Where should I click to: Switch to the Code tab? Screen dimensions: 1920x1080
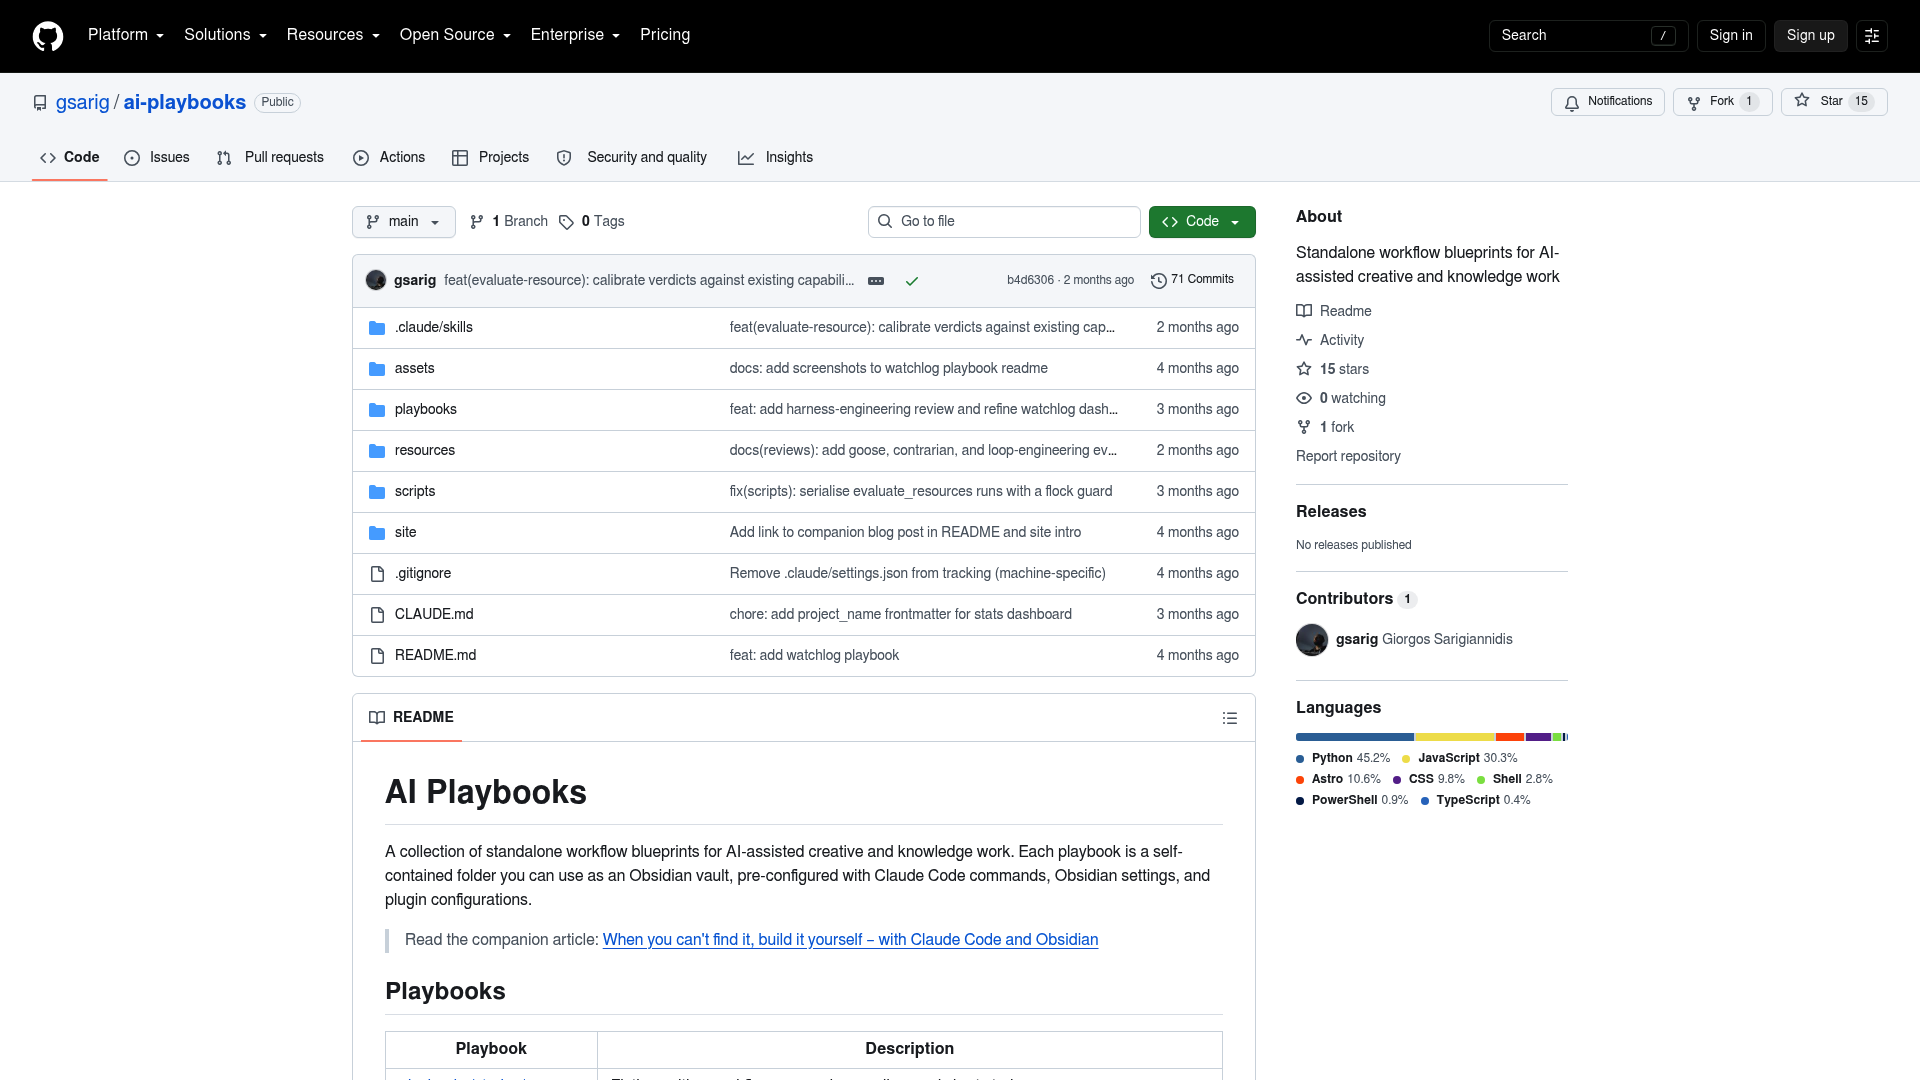click(70, 158)
